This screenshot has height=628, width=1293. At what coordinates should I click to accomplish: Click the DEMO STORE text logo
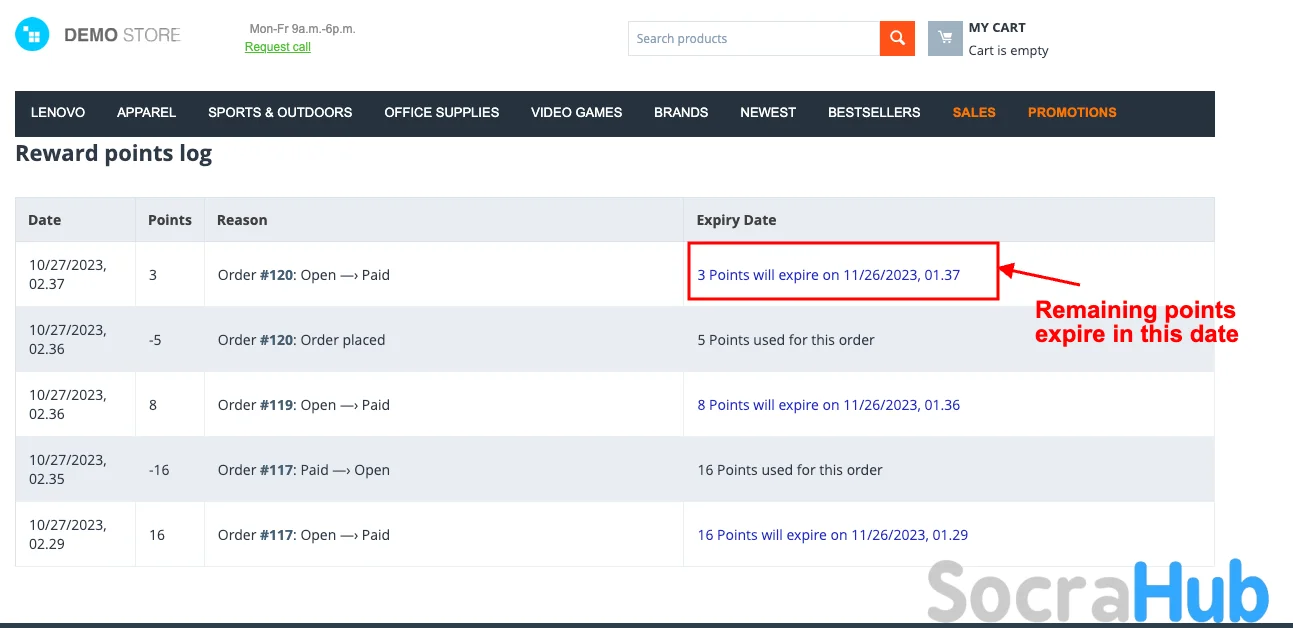coord(122,35)
